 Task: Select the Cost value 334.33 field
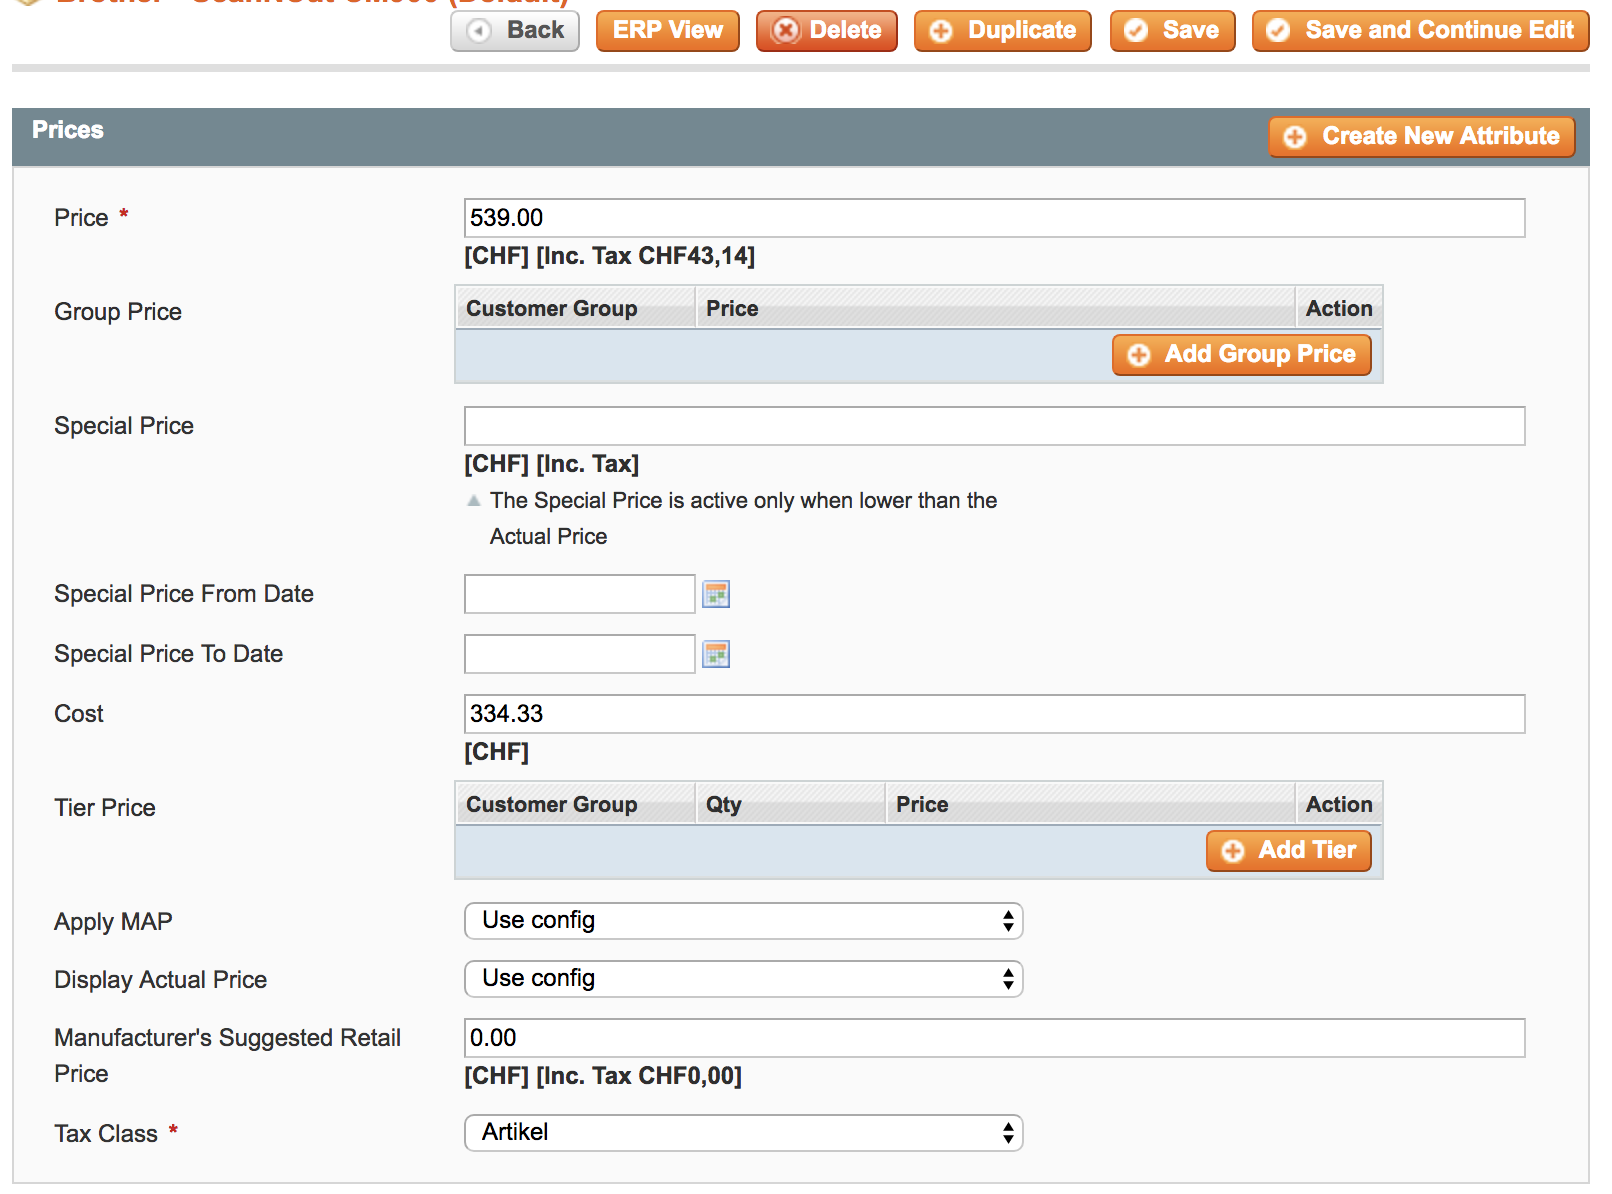[x=995, y=714]
